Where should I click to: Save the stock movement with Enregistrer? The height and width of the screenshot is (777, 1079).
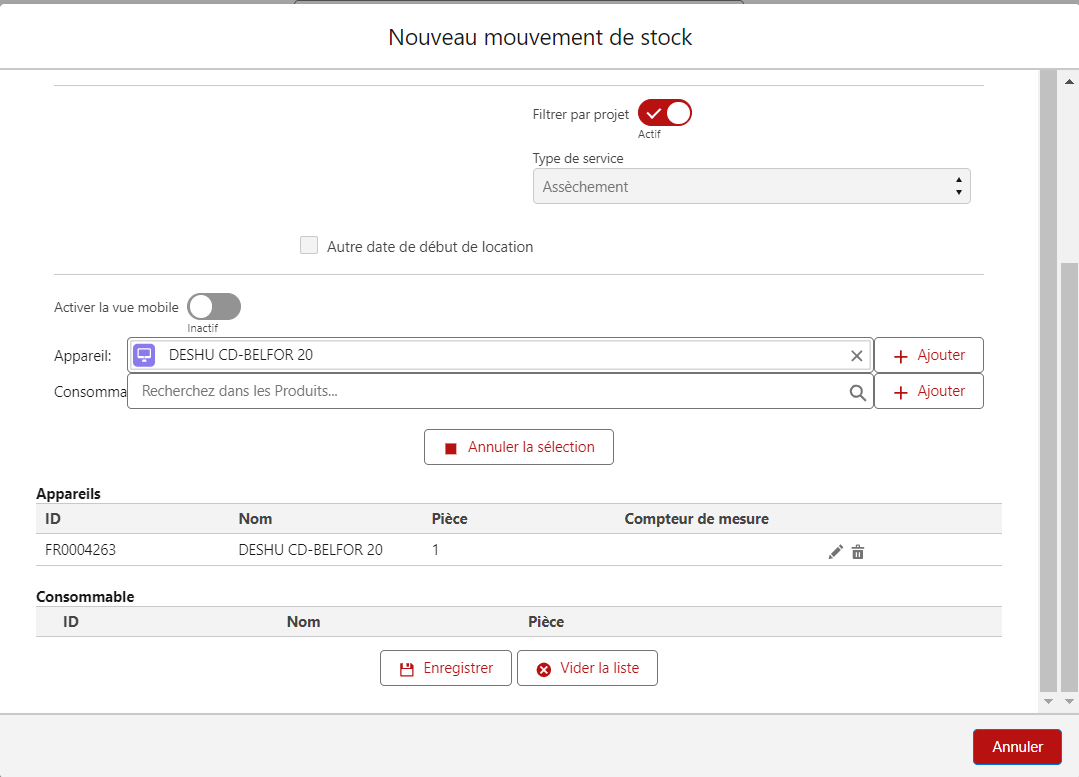click(x=446, y=668)
